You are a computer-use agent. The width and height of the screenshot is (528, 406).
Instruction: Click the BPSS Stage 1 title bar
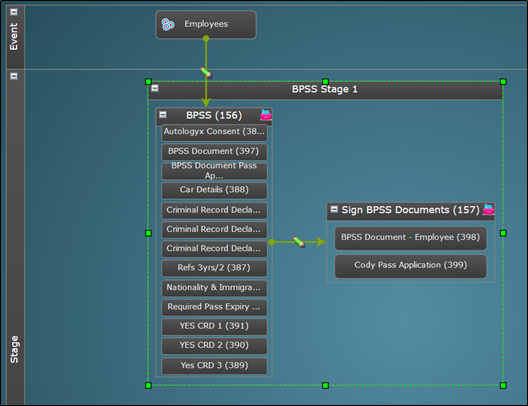click(325, 90)
